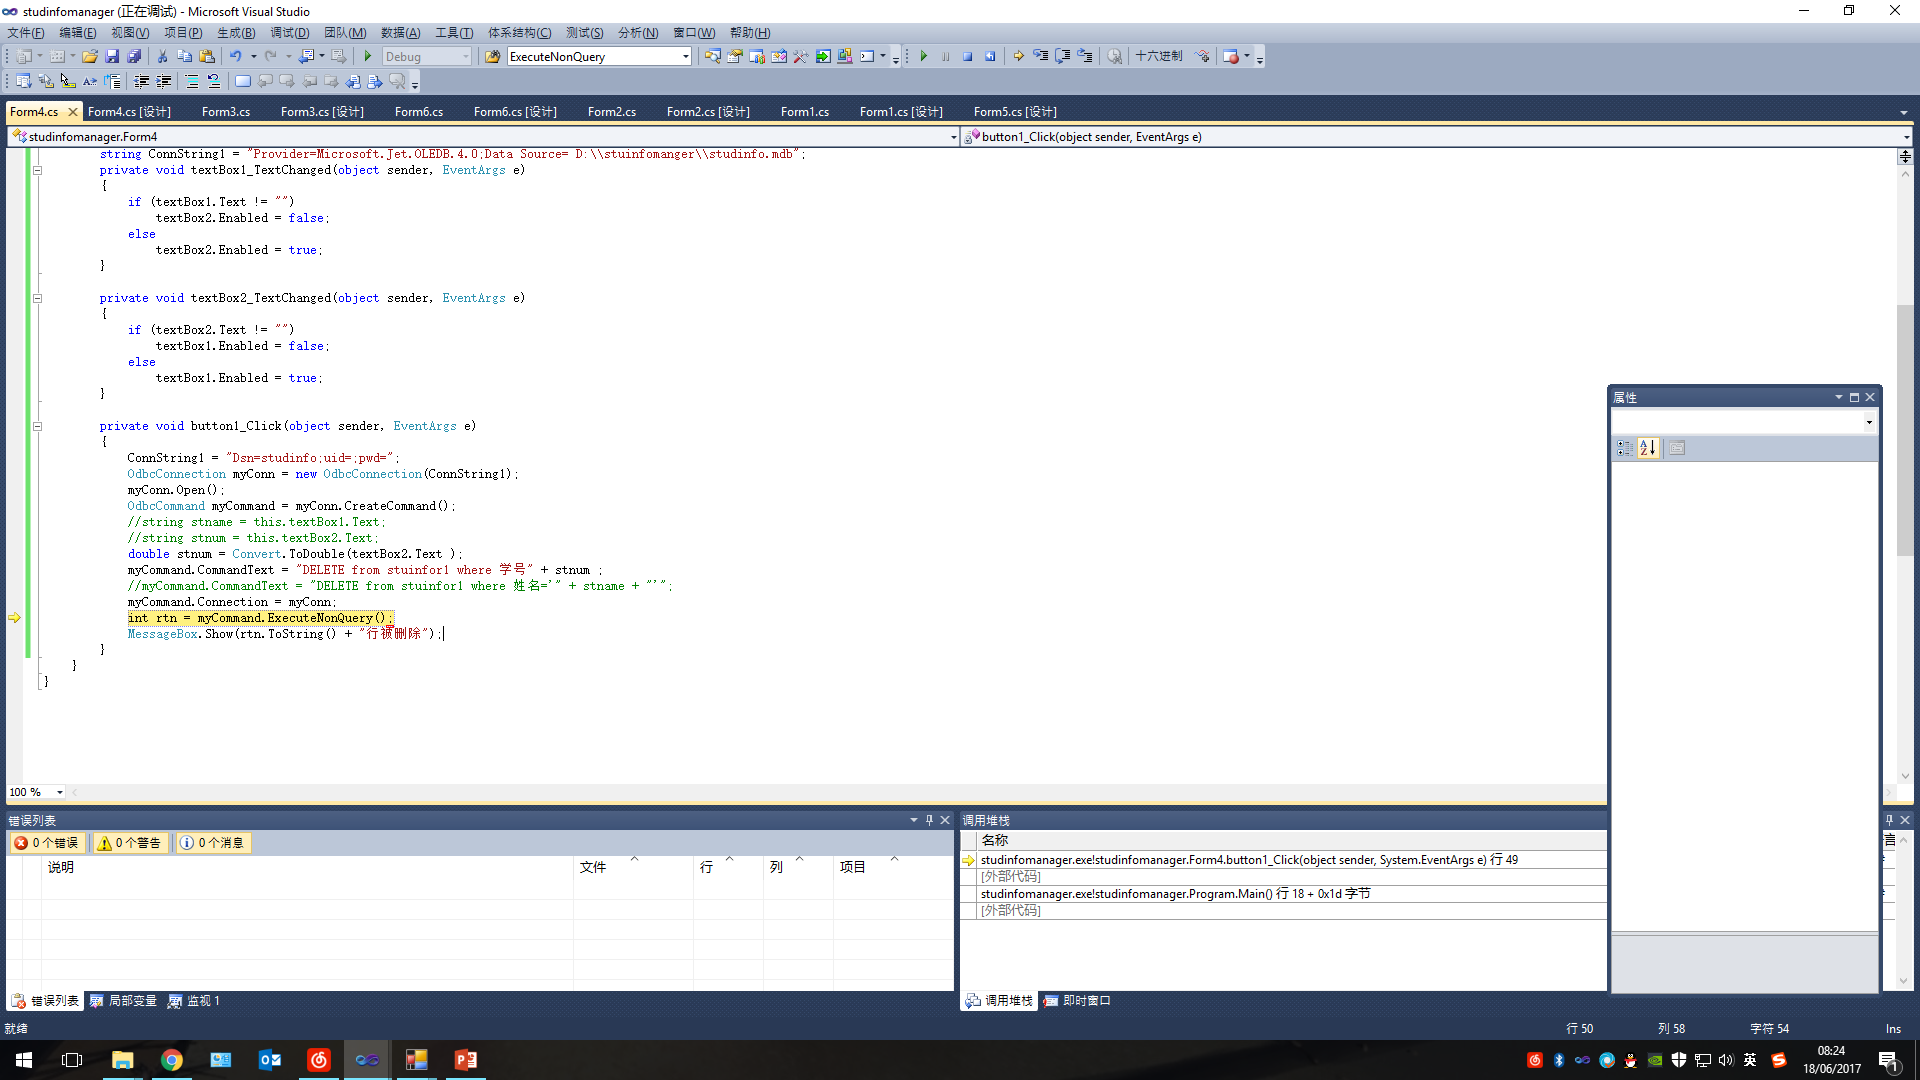The height and width of the screenshot is (1080, 1920).
Task: Open the Windows Start menu
Action: (24, 1060)
